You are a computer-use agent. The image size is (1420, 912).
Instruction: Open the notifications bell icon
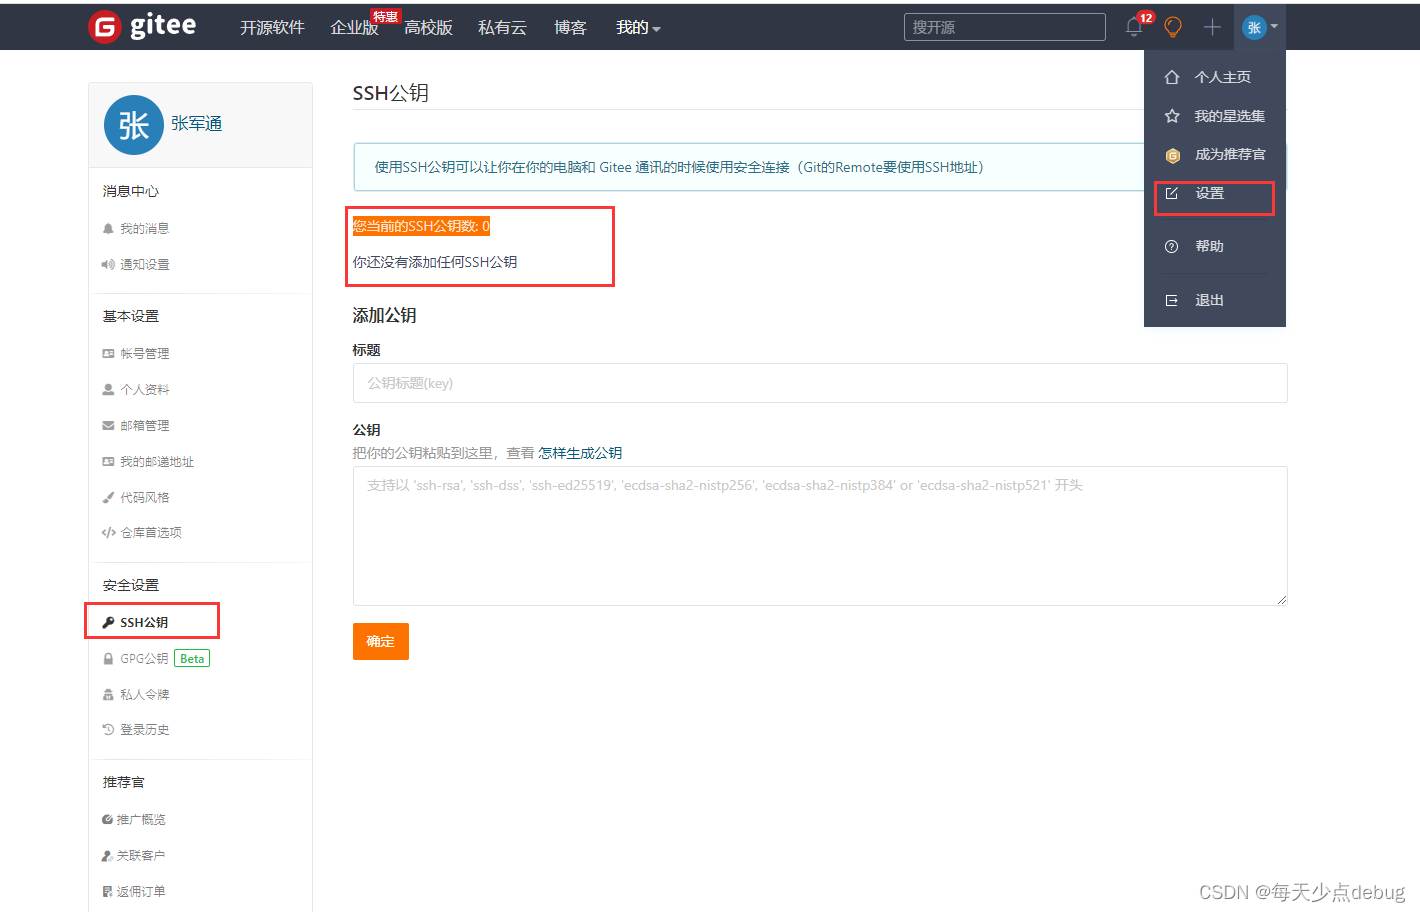coord(1134,27)
